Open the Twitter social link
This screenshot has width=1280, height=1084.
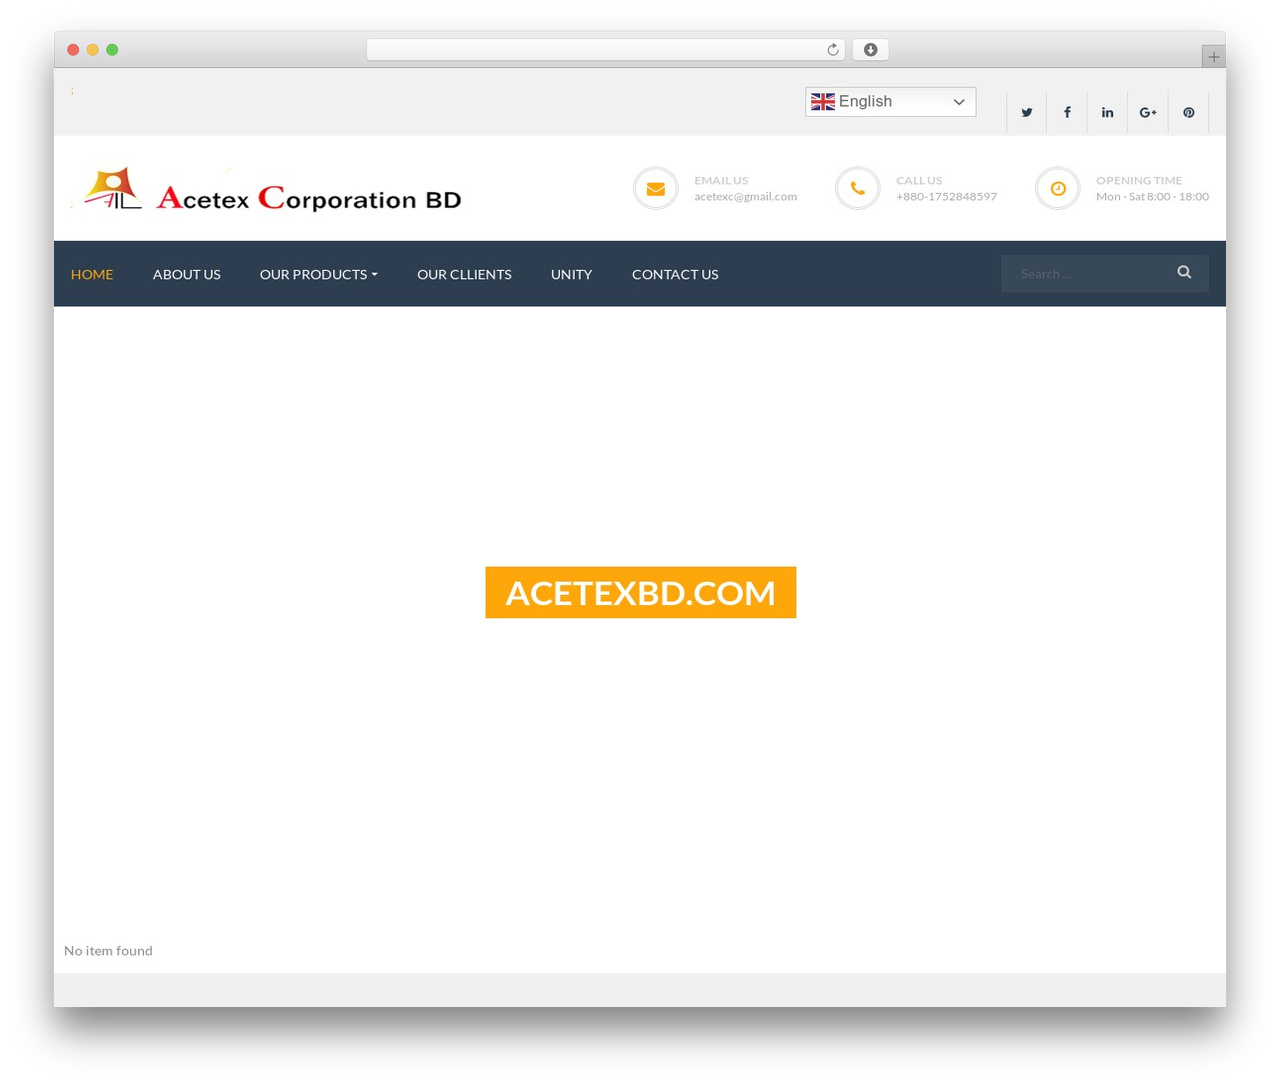tap(1026, 112)
